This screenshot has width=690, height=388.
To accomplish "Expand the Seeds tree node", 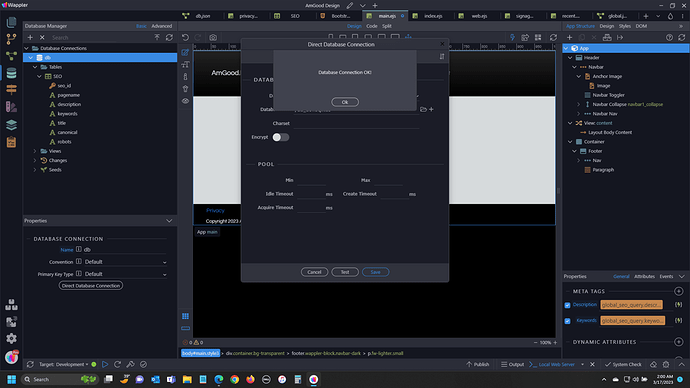I will [35, 169].
